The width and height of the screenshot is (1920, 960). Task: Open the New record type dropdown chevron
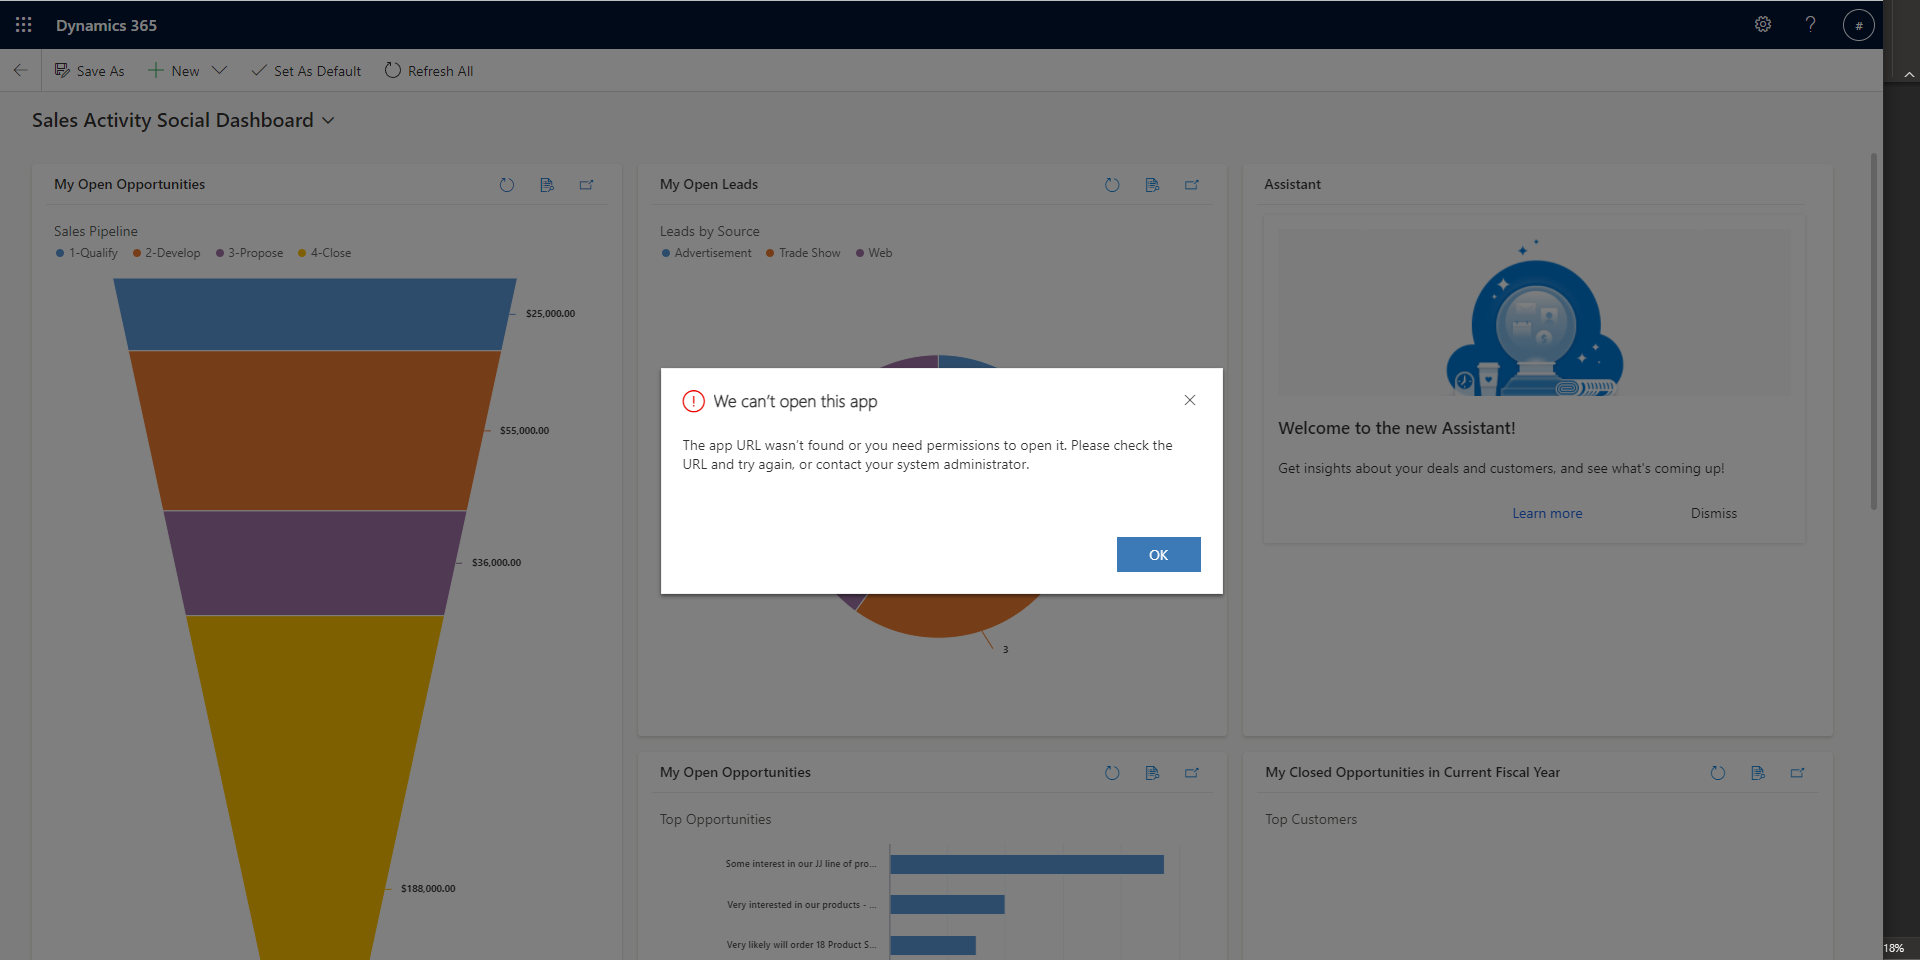click(220, 70)
